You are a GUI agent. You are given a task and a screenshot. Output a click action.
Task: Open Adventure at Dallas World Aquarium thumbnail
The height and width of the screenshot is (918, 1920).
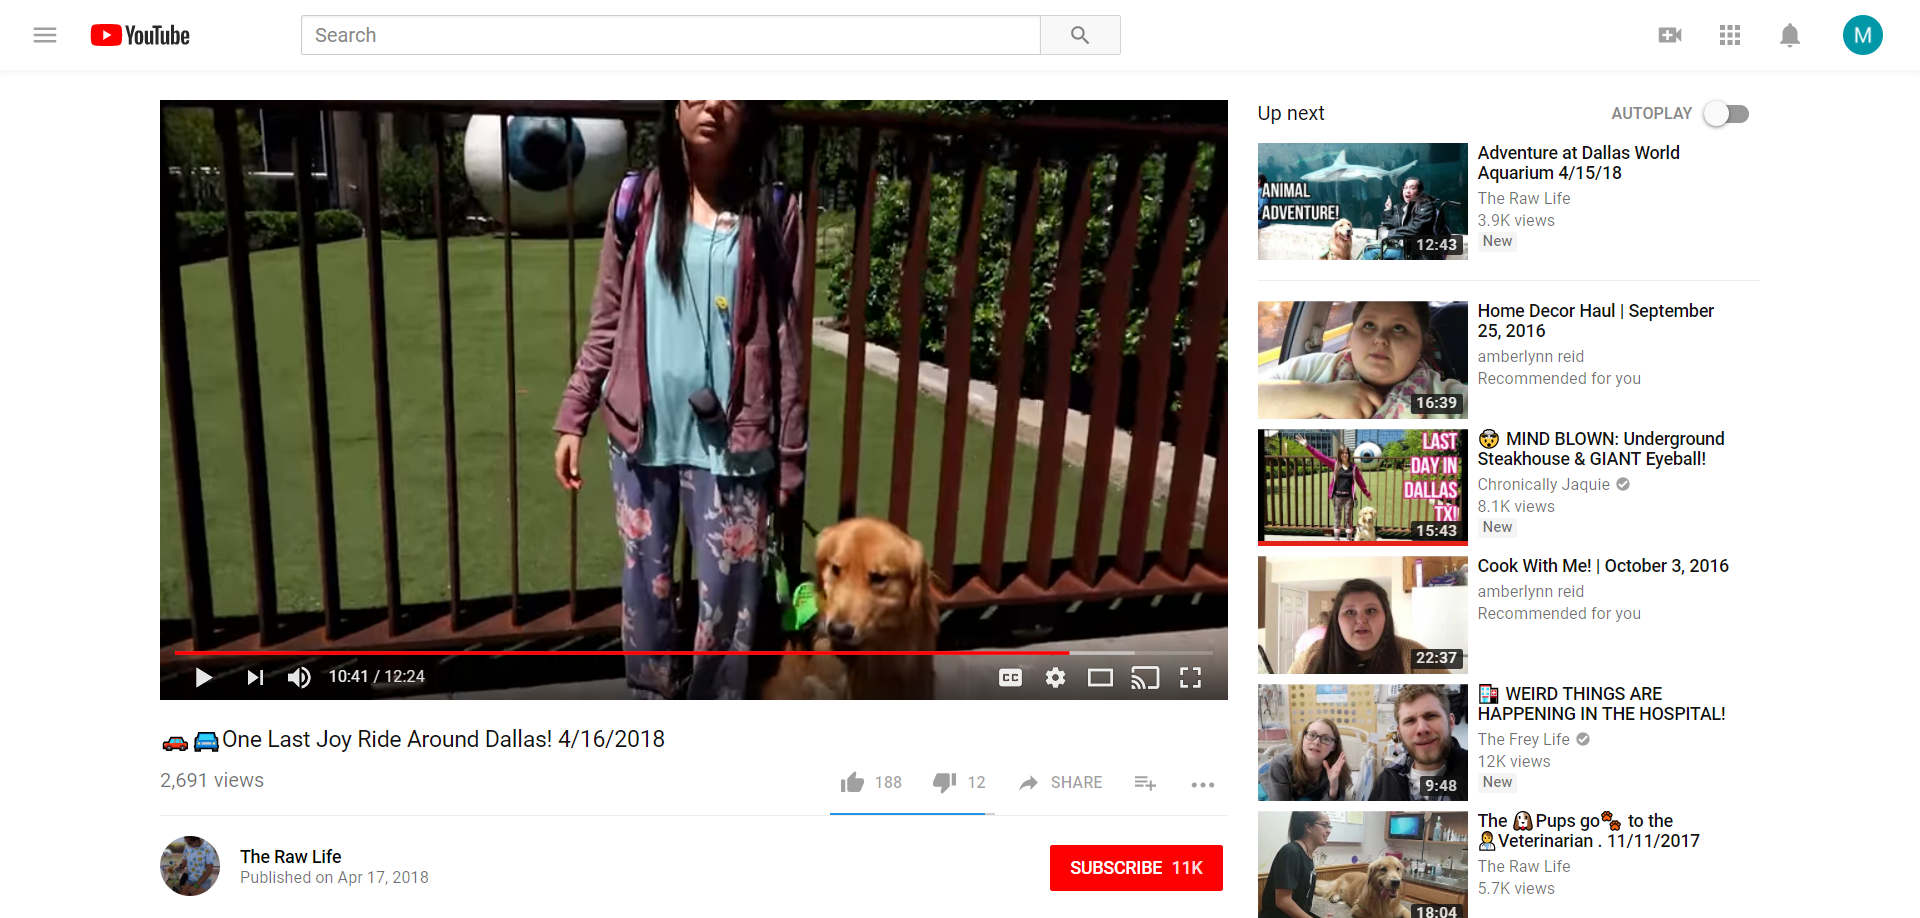click(x=1362, y=201)
